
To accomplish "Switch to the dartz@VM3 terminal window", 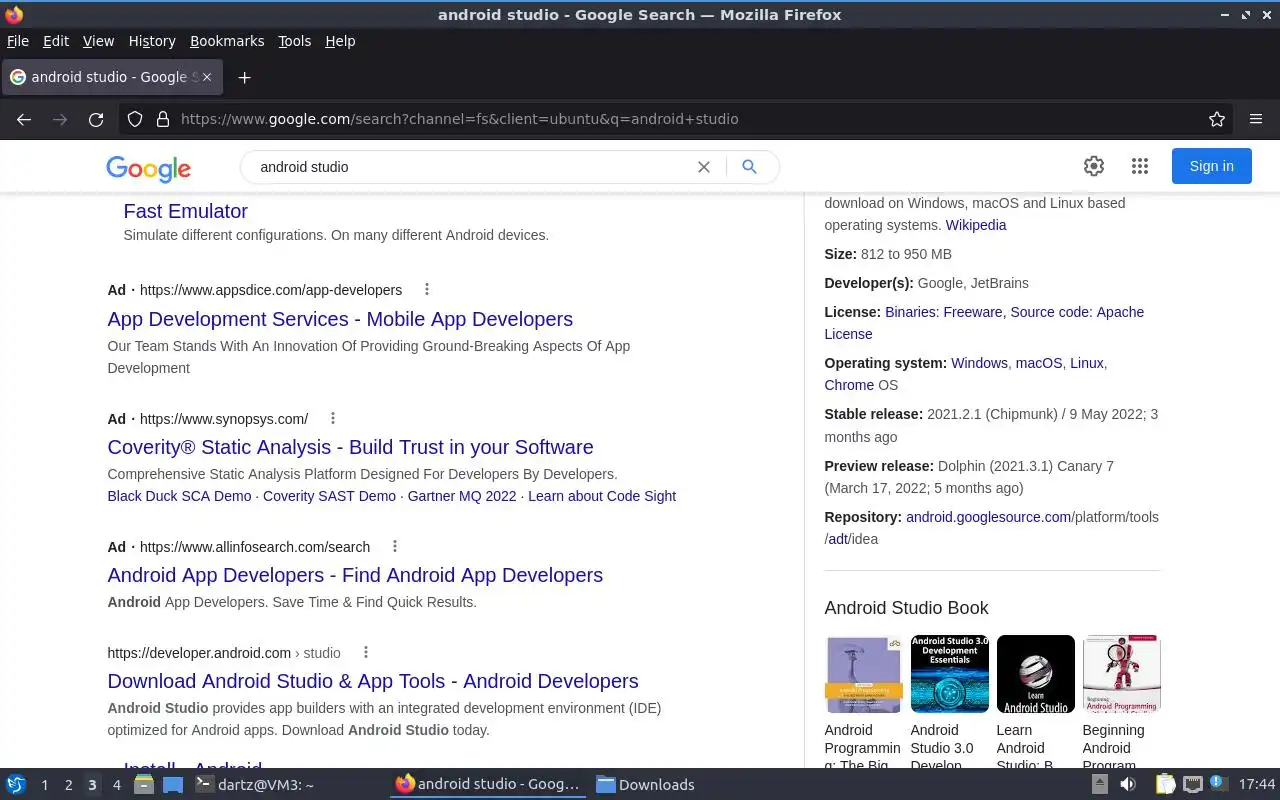I will point(254,785).
